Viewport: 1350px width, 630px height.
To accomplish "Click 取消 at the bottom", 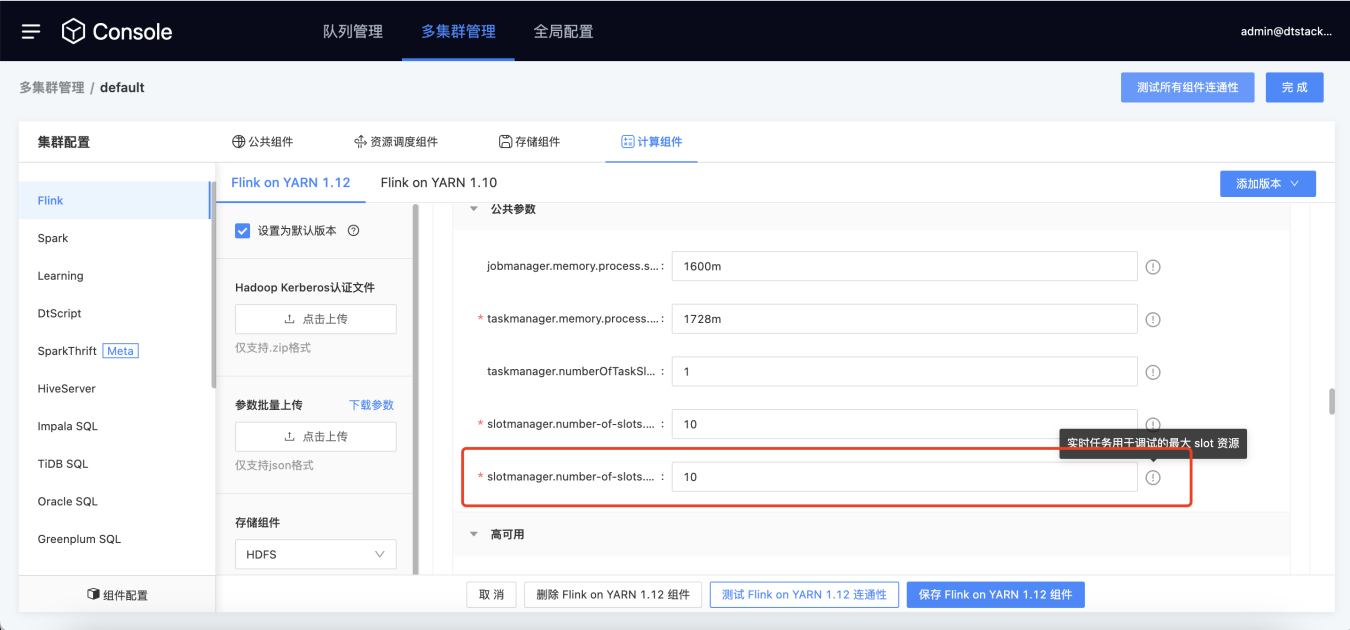I will coord(491,594).
